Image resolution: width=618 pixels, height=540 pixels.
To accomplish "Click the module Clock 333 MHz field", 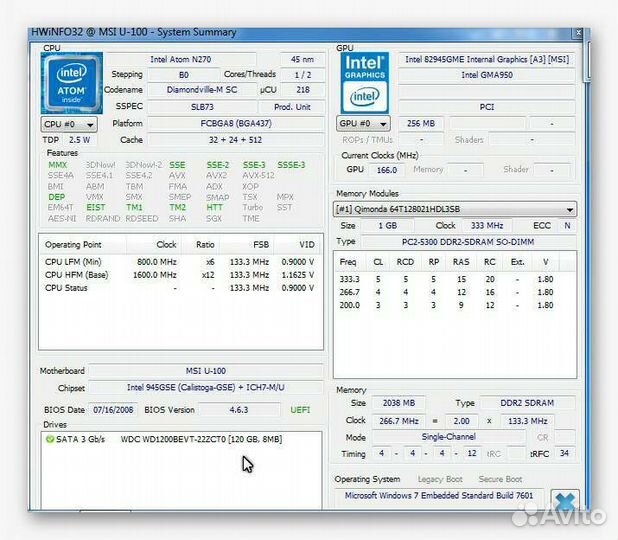I will coord(487,226).
